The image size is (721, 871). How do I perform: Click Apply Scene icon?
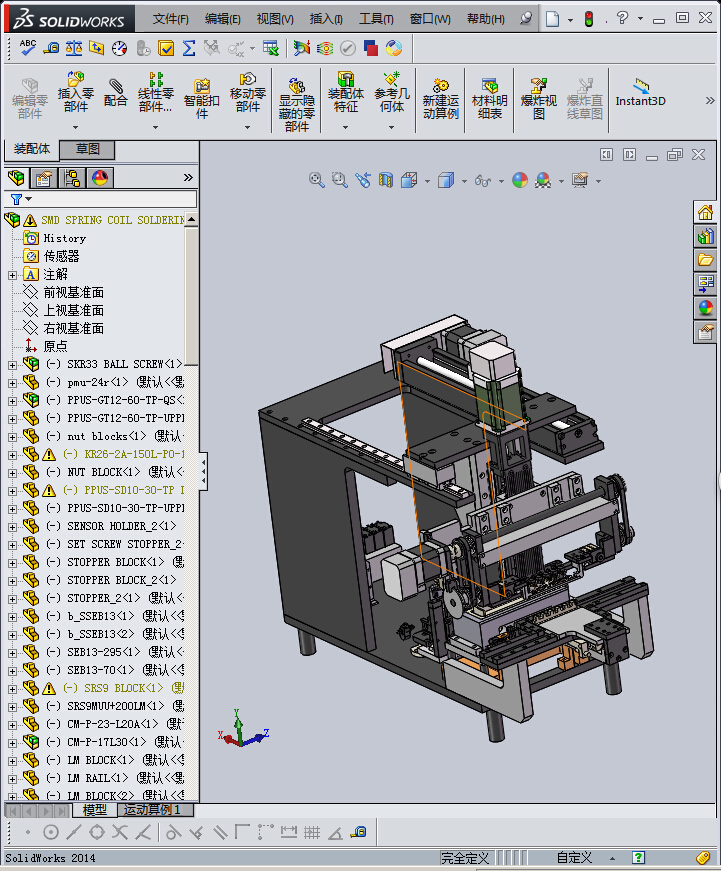click(543, 180)
